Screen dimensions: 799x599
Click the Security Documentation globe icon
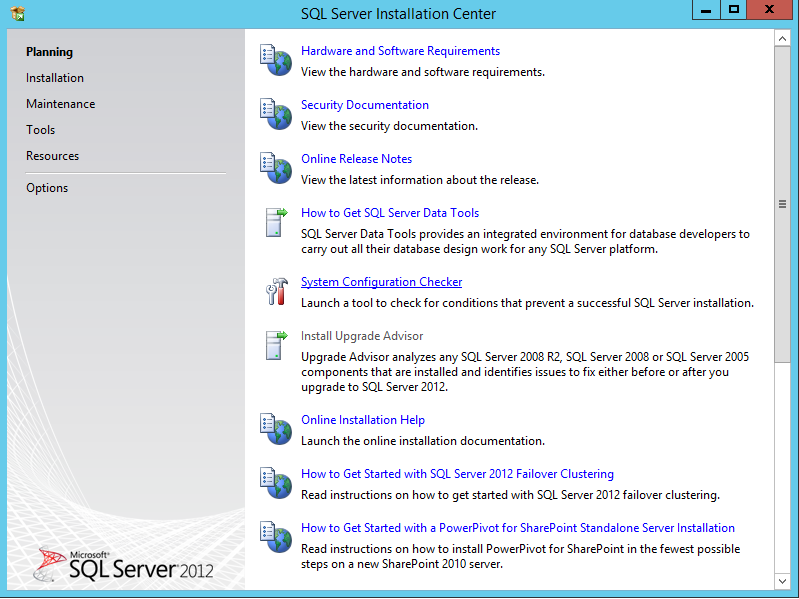tap(276, 114)
